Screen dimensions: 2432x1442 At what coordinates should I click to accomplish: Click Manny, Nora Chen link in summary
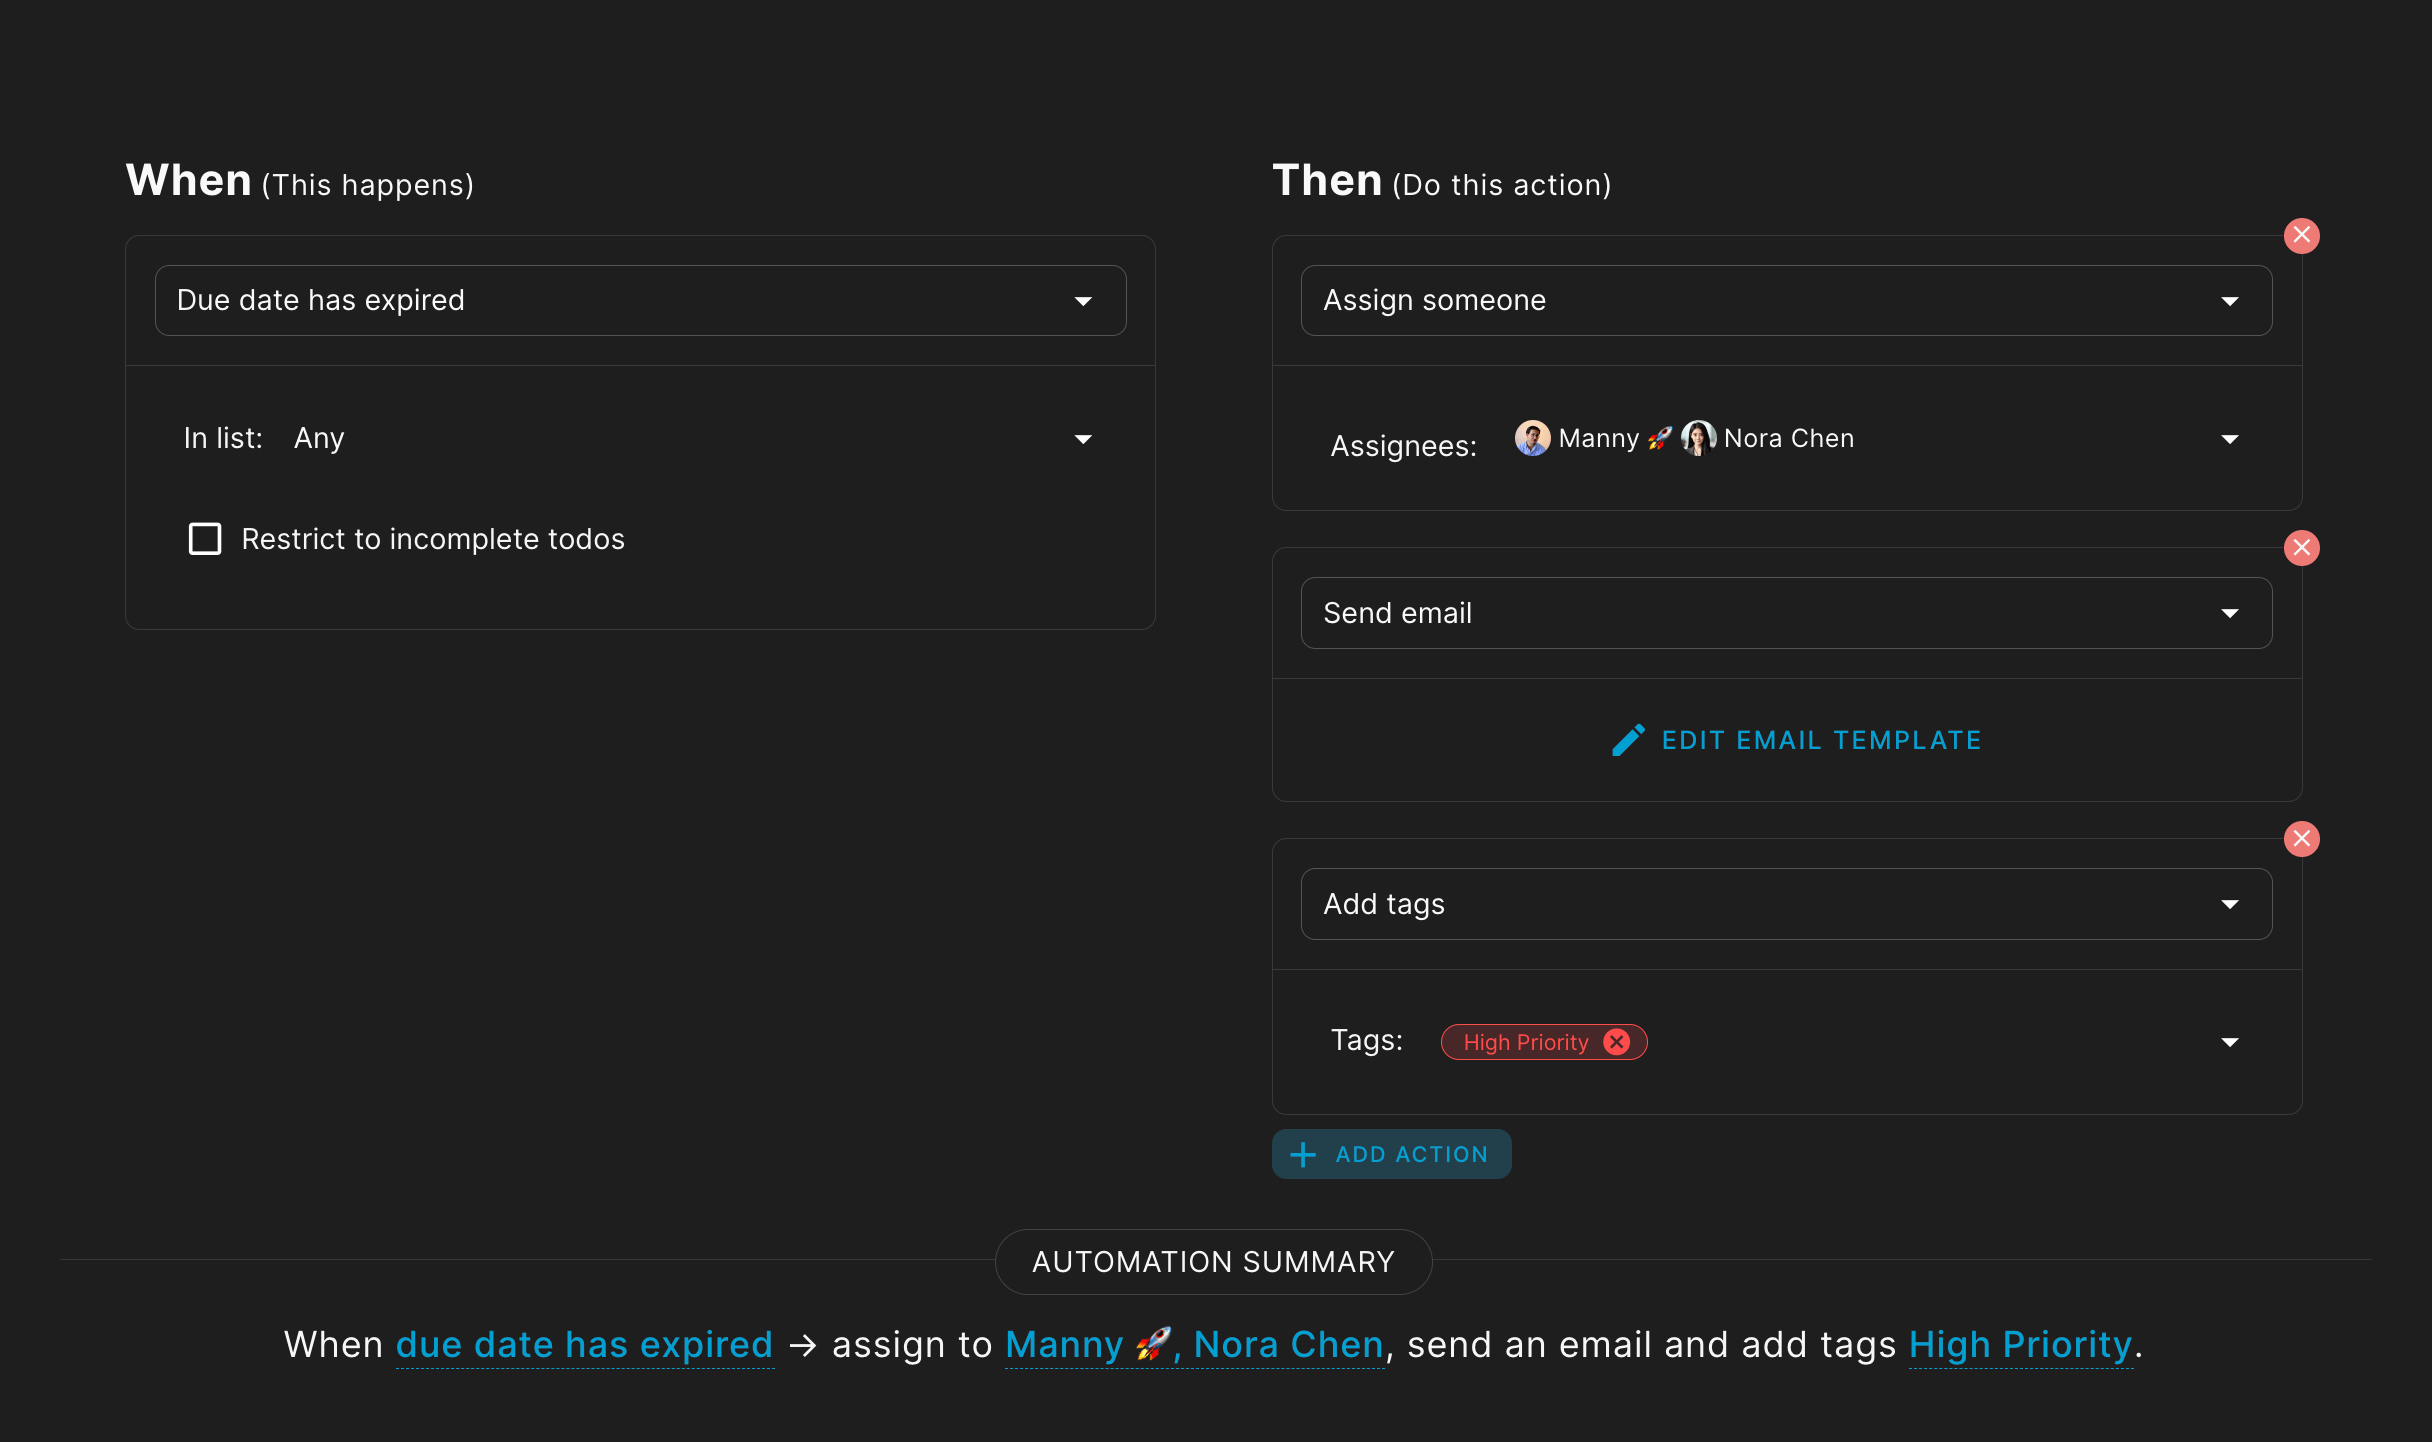1194,1345
